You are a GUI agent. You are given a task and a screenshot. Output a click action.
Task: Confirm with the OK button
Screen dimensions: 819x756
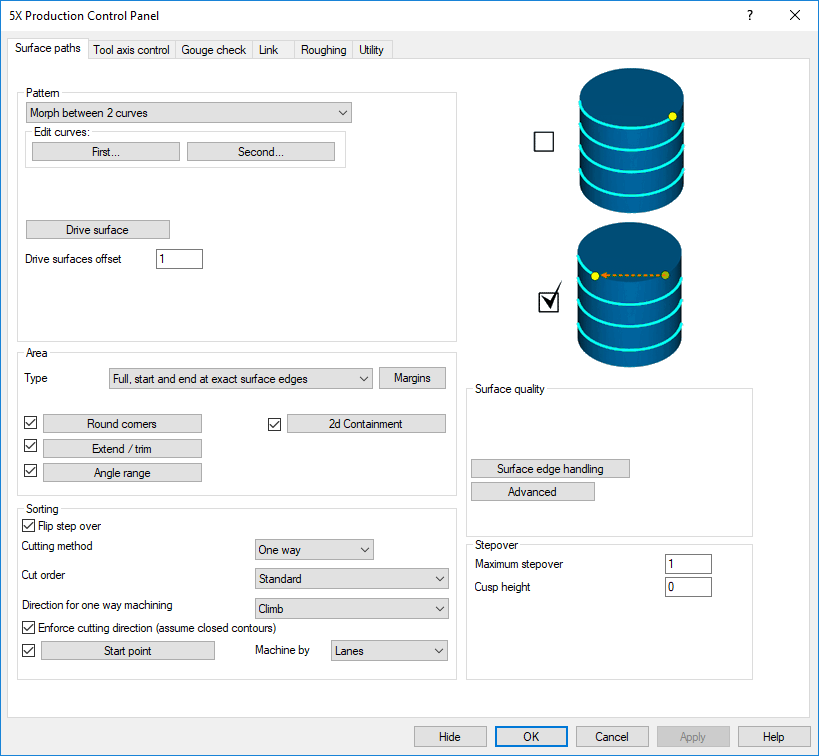[x=531, y=737]
